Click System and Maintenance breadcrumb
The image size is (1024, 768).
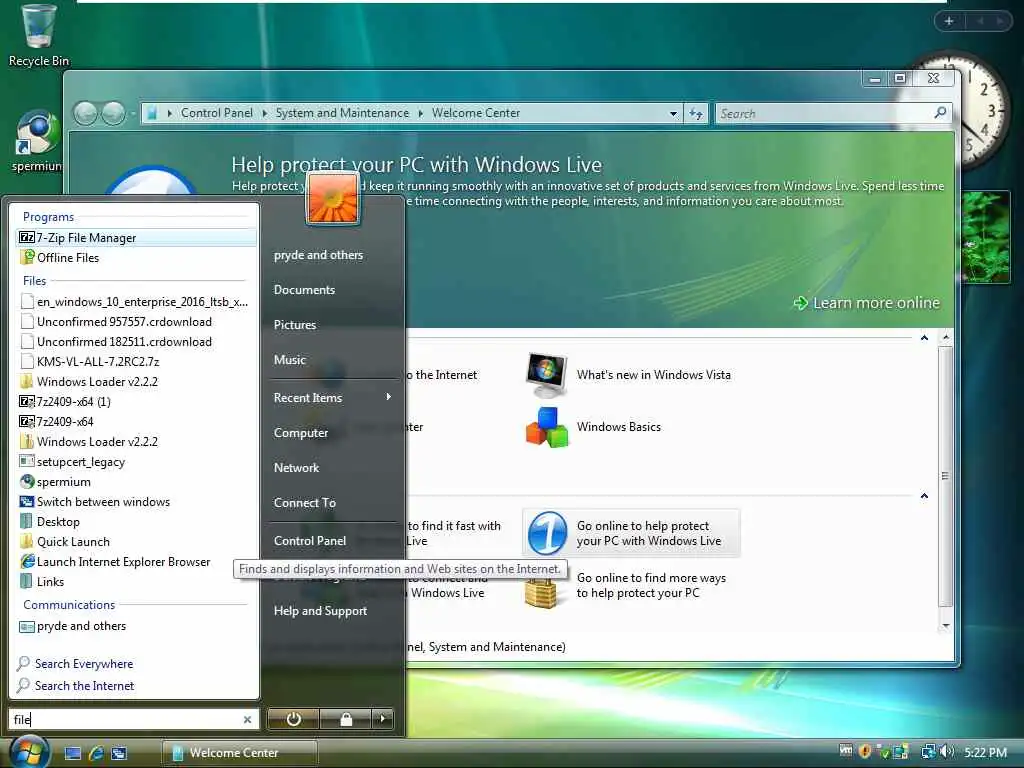pyautogui.click(x=342, y=113)
